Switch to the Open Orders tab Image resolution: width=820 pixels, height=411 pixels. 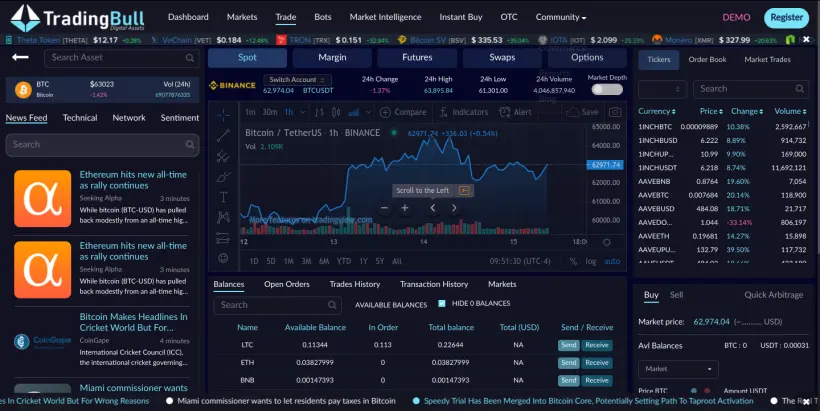click(287, 284)
